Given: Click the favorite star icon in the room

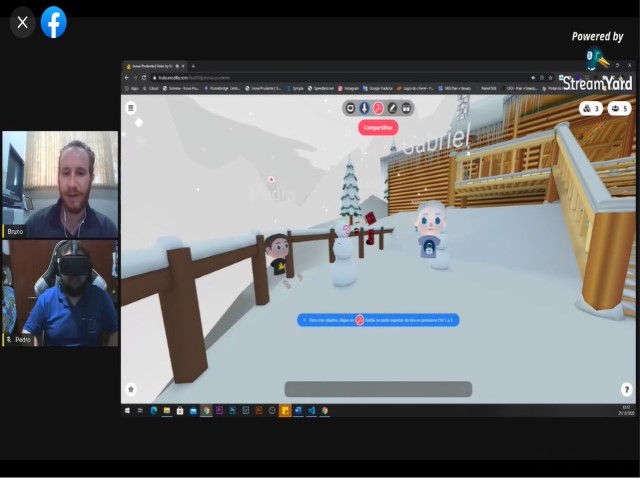Looking at the screenshot, I should pyautogui.click(x=131, y=389).
